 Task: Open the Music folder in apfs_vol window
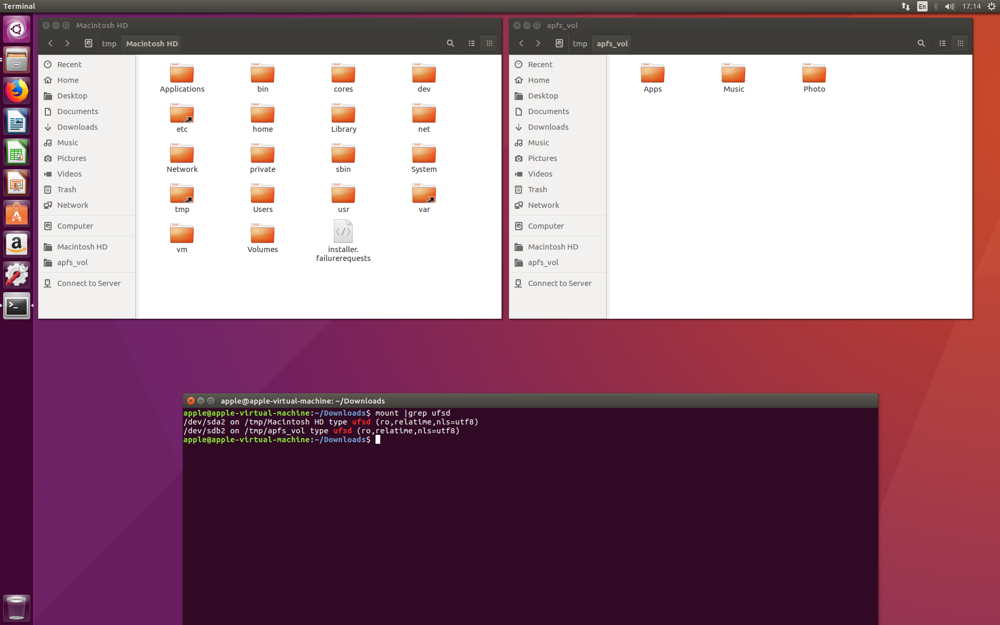733,75
